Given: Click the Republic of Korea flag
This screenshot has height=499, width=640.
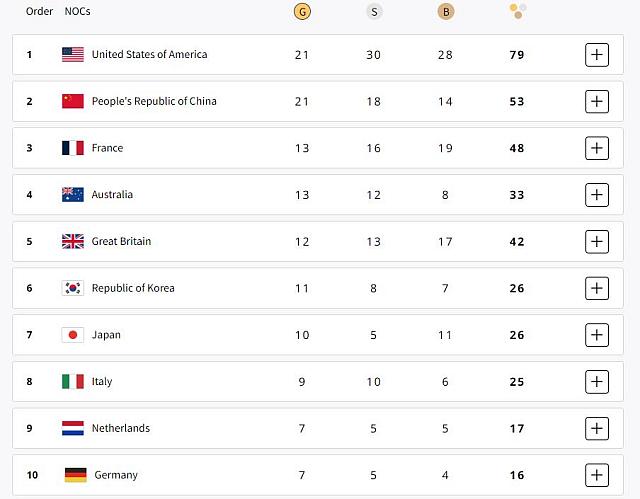Looking at the screenshot, I should [73, 288].
